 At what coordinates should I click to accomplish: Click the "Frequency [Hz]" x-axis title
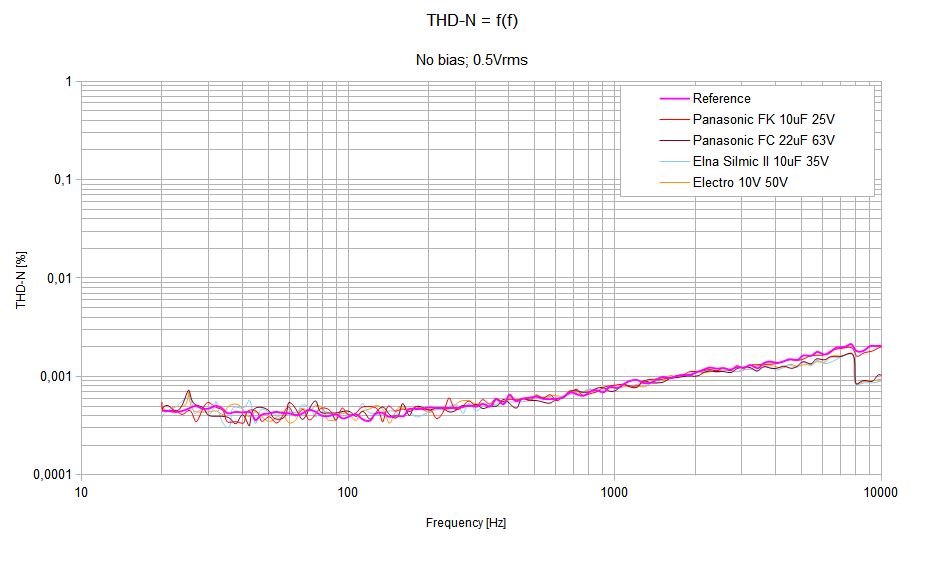pos(473,523)
